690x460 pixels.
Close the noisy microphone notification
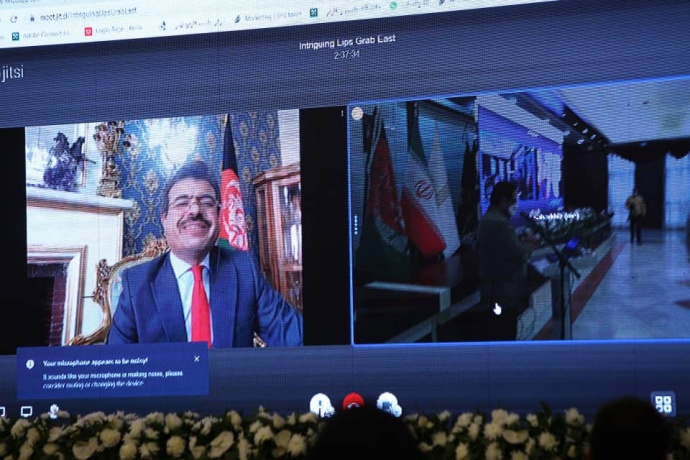196,359
